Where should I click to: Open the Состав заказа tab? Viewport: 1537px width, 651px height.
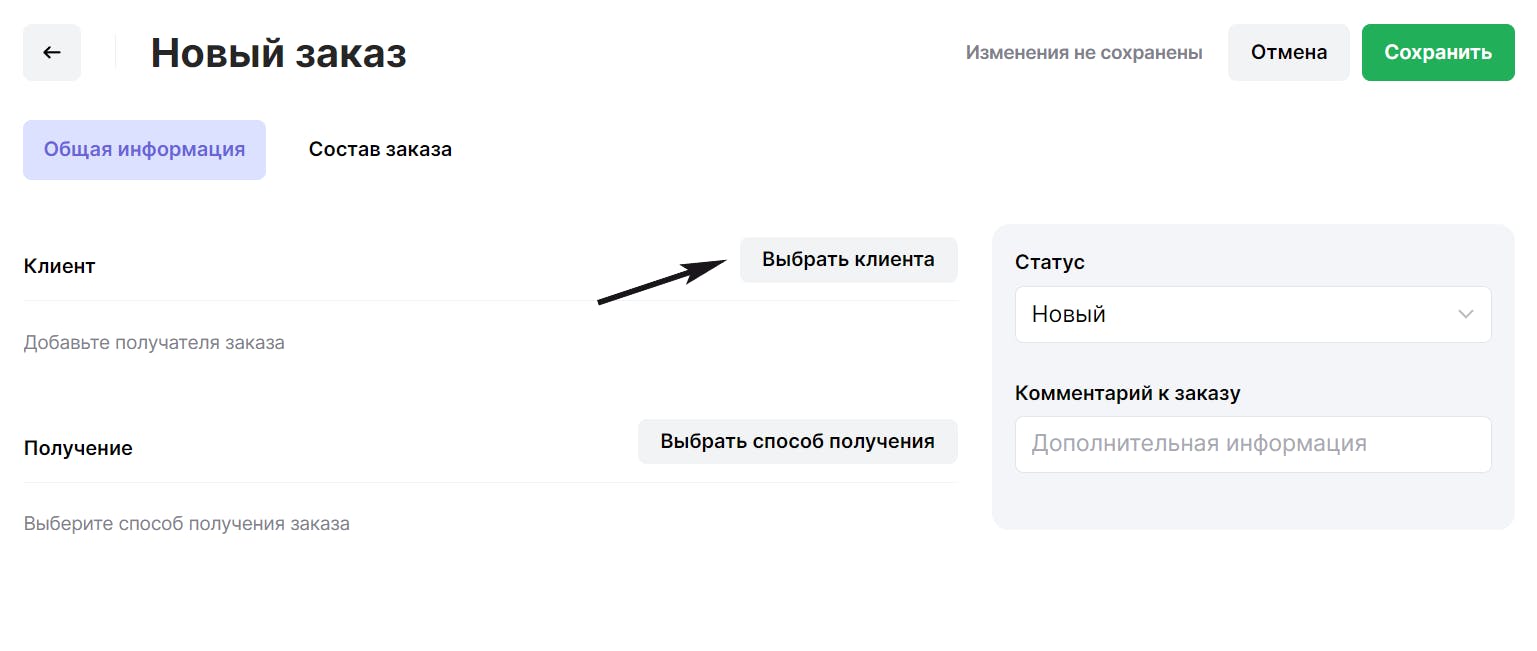coord(380,150)
